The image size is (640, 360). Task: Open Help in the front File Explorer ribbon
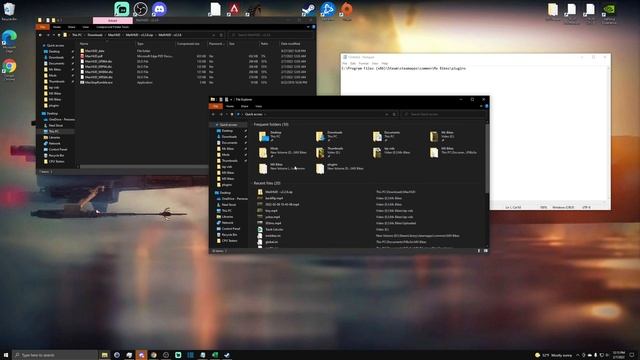486,106
